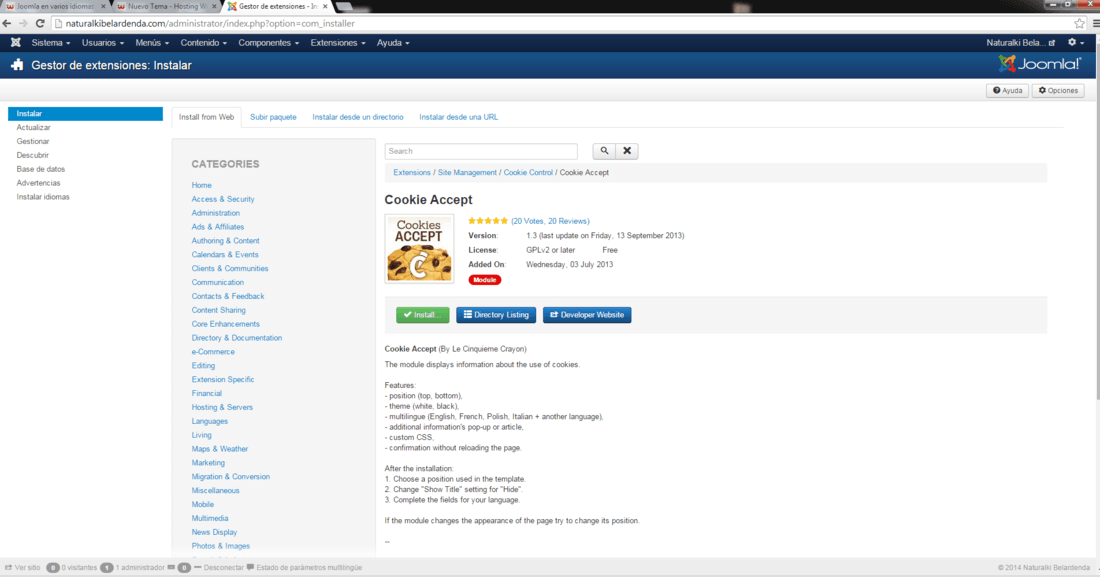Image resolution: width=1100 pixels, height=577 pixels.
Task: Open Site Management breadcrumb link
Action: click(x=467, y=173)
